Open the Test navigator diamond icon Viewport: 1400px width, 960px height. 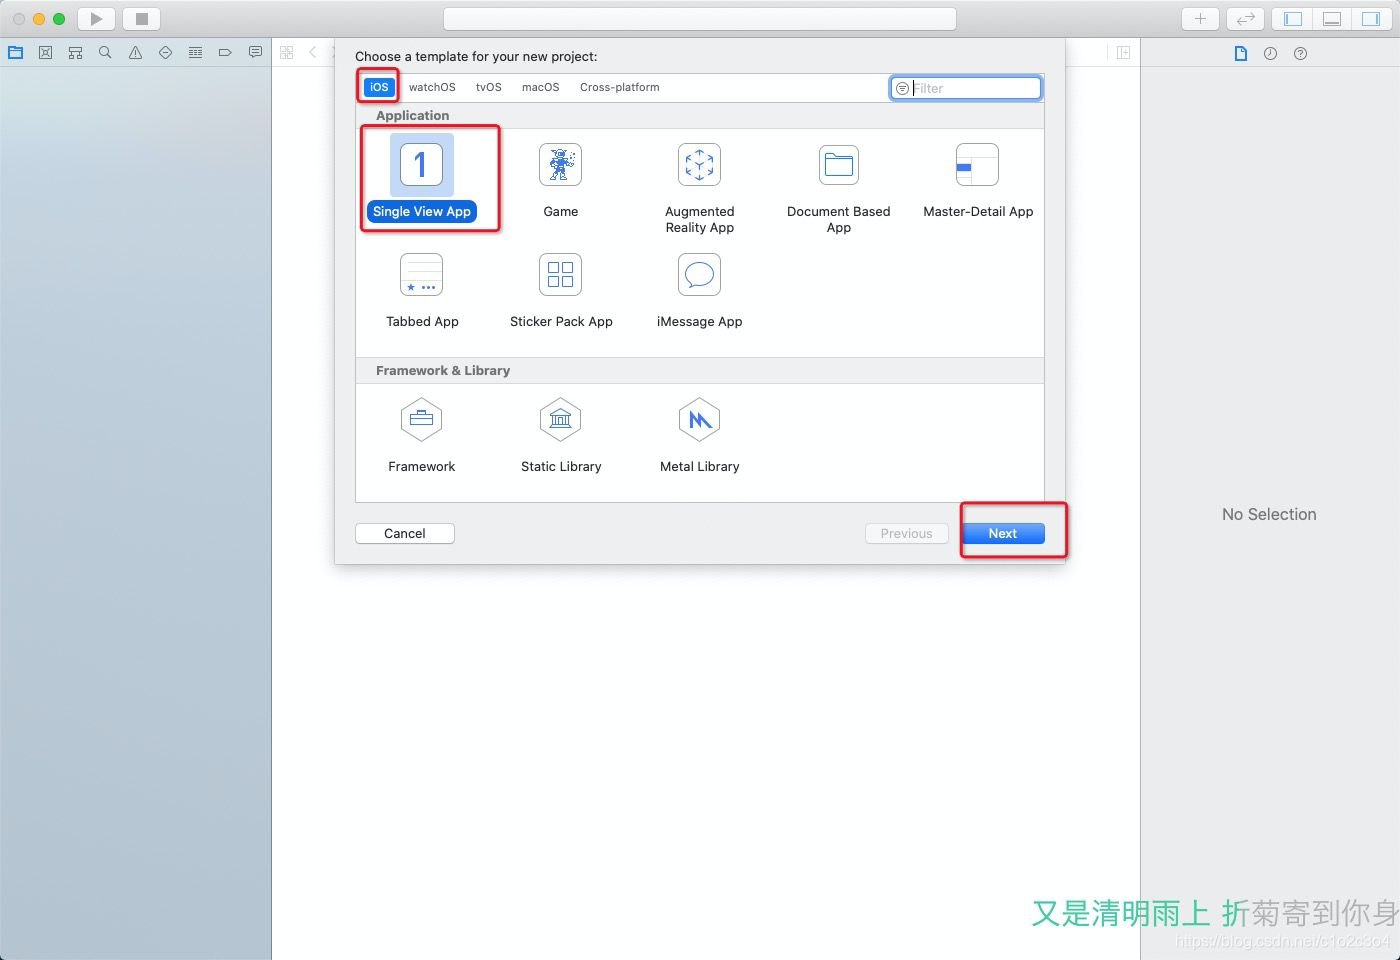point(165,53)
